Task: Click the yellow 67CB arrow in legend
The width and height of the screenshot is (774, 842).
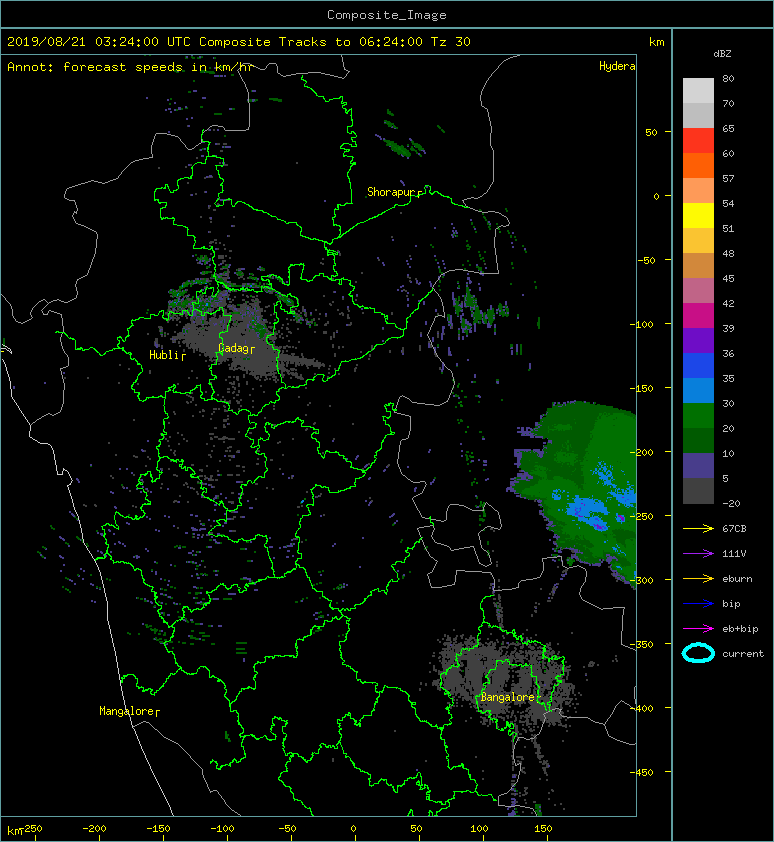Action: 698,529
